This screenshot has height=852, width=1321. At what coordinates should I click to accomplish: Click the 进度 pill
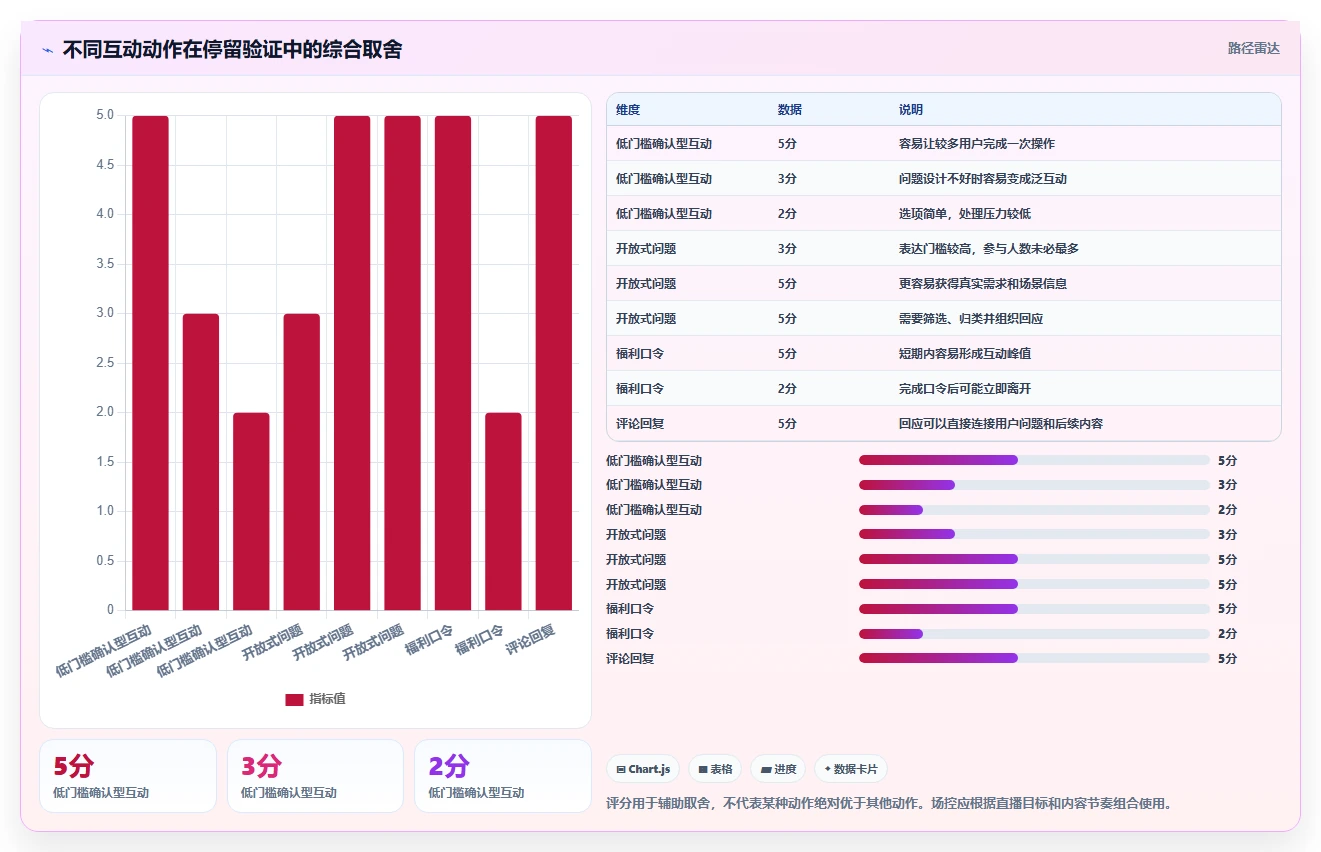[778, 769]
